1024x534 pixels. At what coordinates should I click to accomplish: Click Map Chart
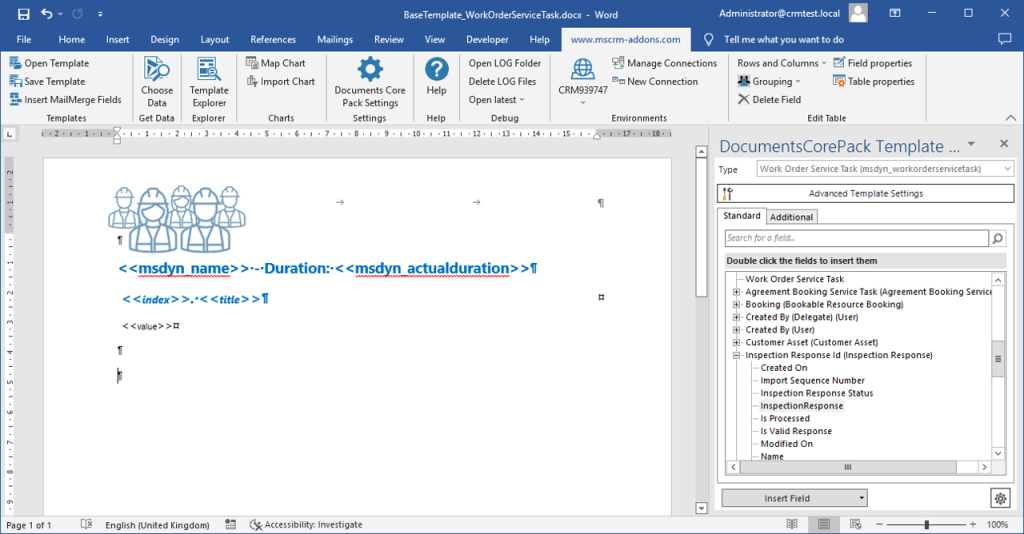click(x=276, y=63)
